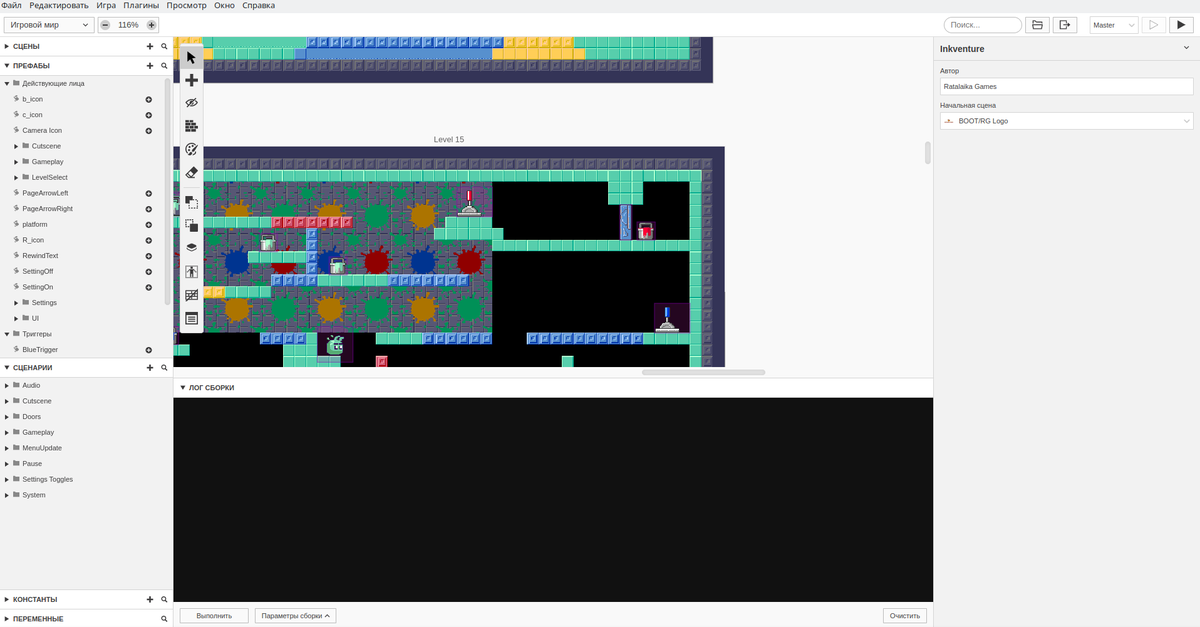Click the horizontal scrollbar under the world view
The image size is (1200, 627).
pyautogui.click(x=703, y=372)
